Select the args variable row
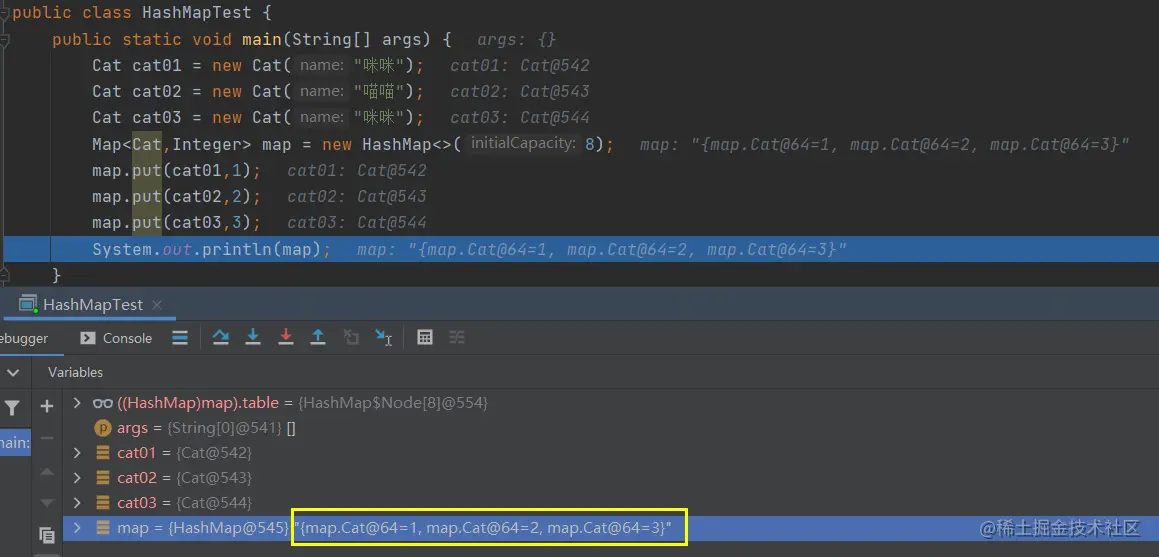Screen dimensions: 1159x557 pos(611,428)
